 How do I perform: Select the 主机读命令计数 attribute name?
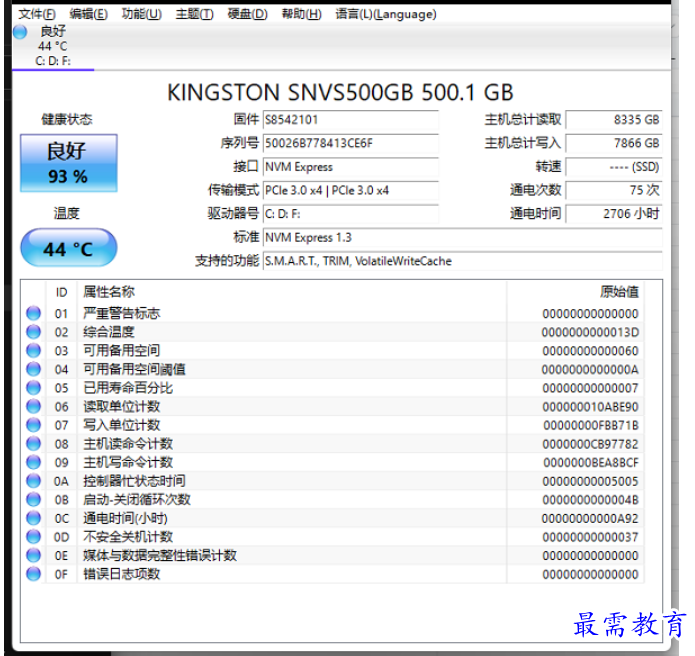pos(128,444)
